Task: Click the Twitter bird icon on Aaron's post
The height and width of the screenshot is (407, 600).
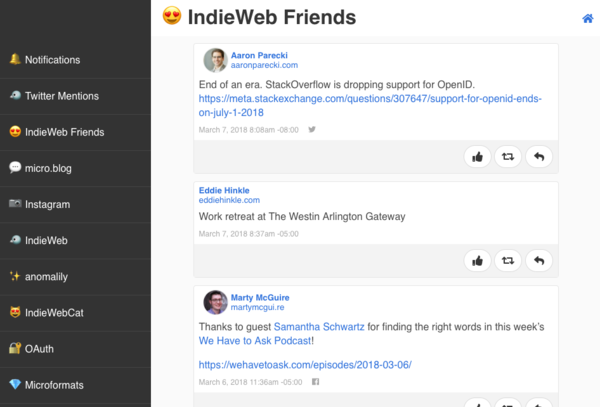Action: click(312, 130)
